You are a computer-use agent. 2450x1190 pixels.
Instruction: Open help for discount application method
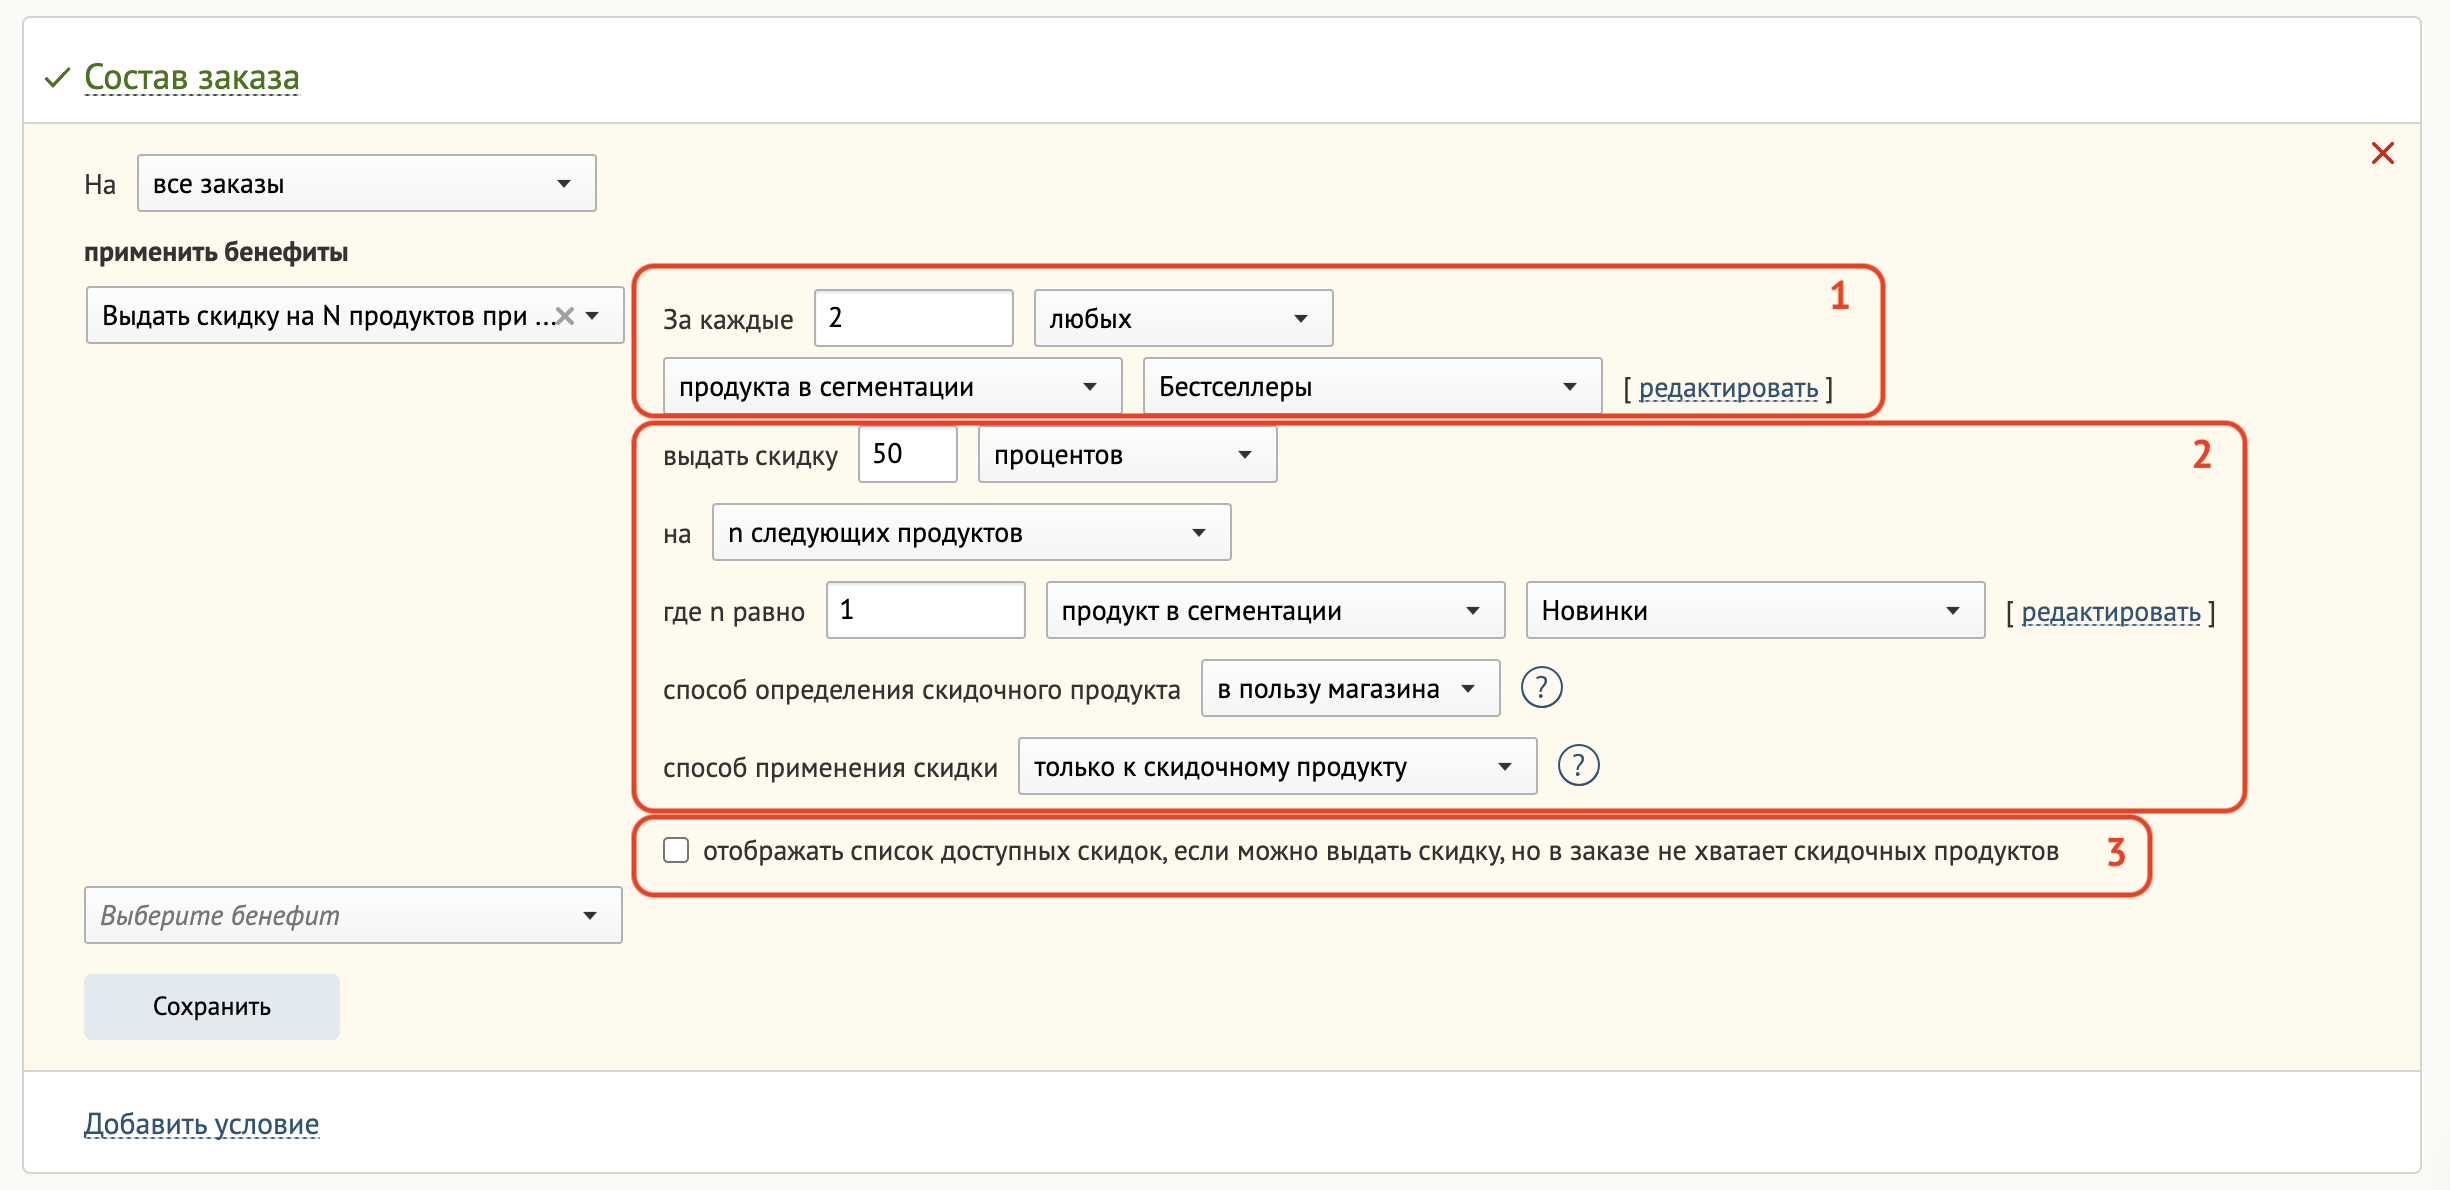(x=1578, y=766)
